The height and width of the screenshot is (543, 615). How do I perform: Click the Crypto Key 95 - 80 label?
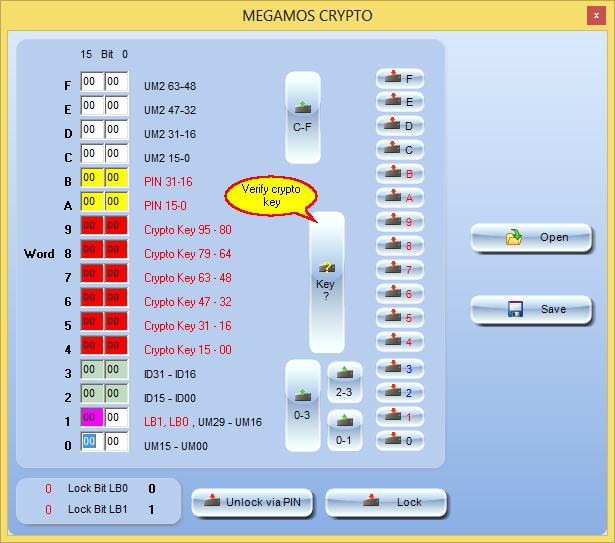click(x=187, y=230)
